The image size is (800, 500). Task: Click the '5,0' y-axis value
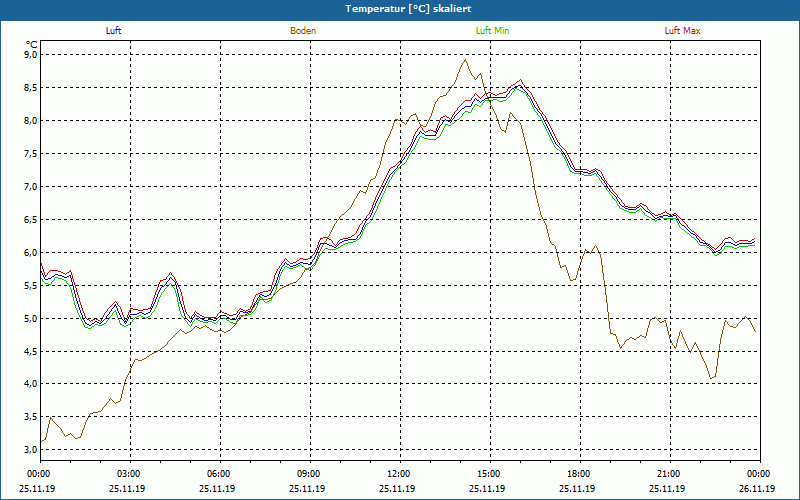(31, 318)
